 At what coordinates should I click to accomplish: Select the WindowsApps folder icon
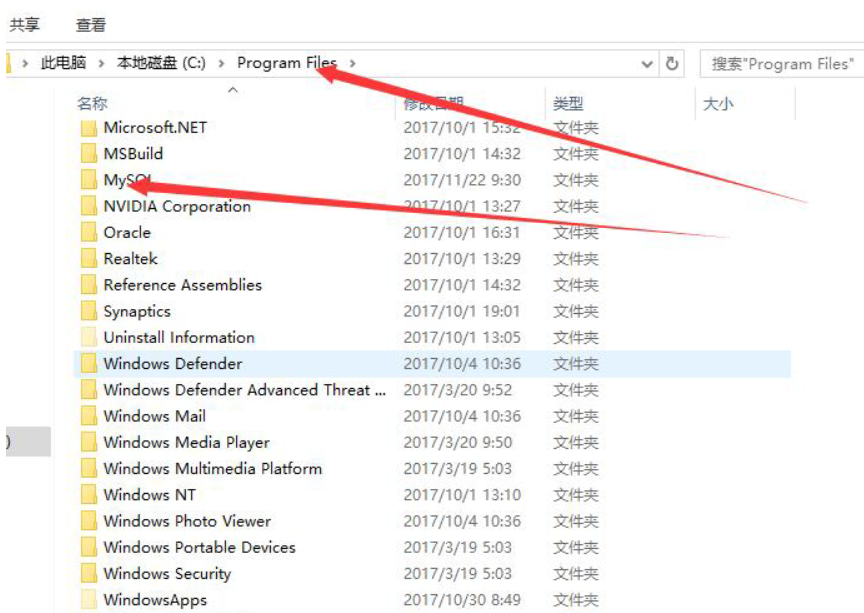pyautogui.click(x=89, y=600)
